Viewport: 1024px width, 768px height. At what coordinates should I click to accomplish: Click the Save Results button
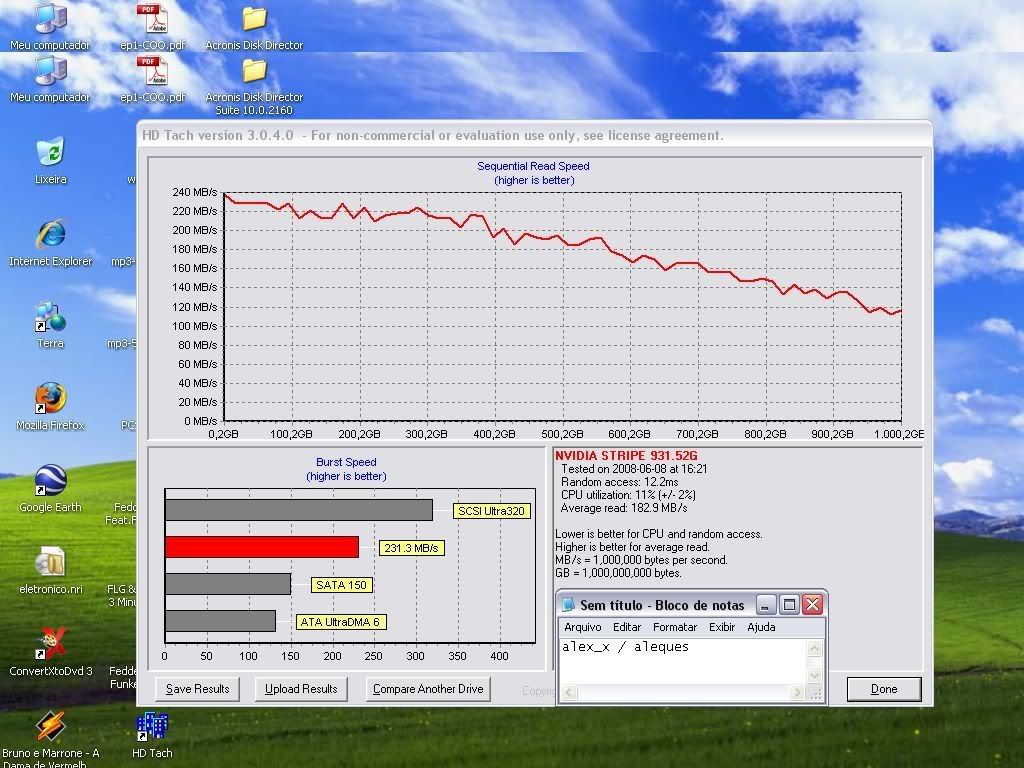tap(198, 689)
